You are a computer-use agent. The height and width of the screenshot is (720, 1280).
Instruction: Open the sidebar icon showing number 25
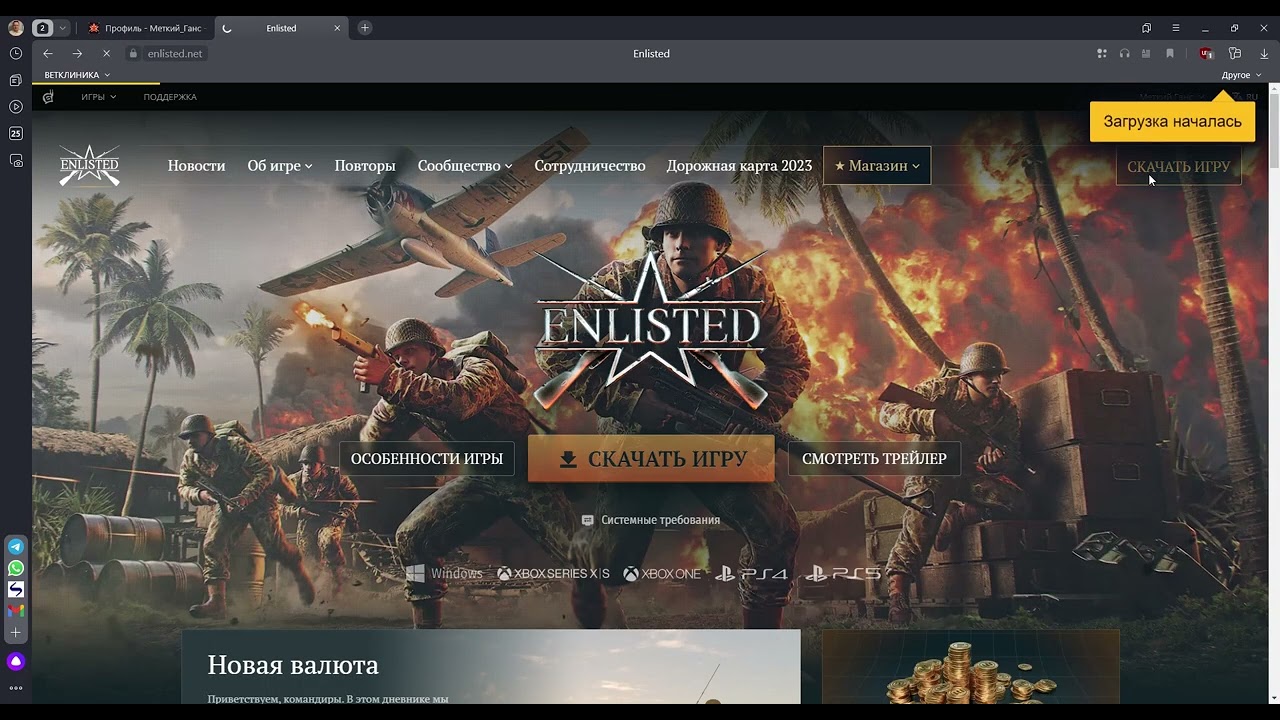coord(16,133)
